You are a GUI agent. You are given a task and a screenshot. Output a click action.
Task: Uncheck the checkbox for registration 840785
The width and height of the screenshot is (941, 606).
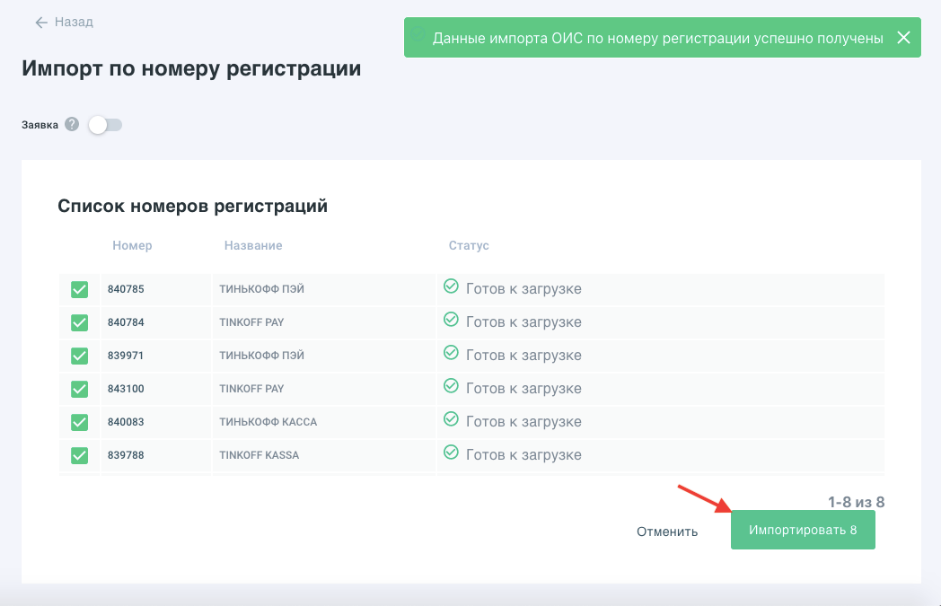pos(80,290)
